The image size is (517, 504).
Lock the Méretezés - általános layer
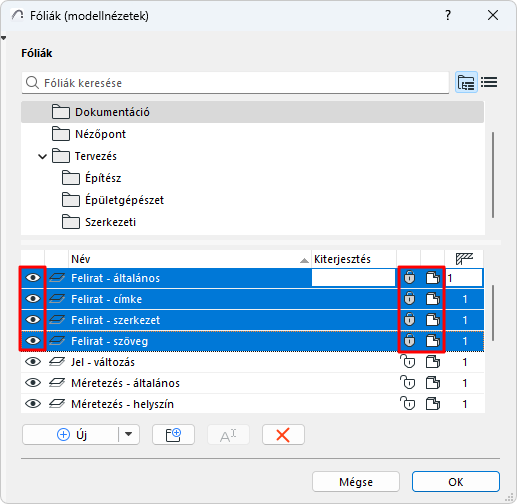[408, 383]
